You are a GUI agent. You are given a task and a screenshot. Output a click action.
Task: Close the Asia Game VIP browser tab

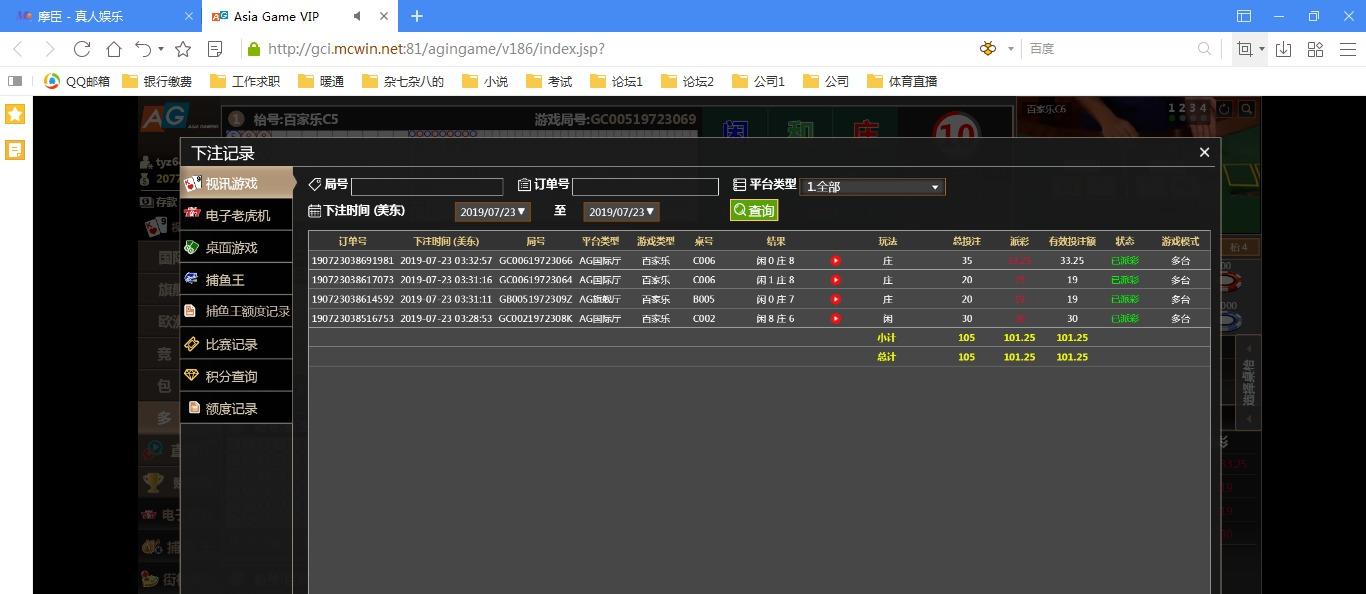point(385,16)
